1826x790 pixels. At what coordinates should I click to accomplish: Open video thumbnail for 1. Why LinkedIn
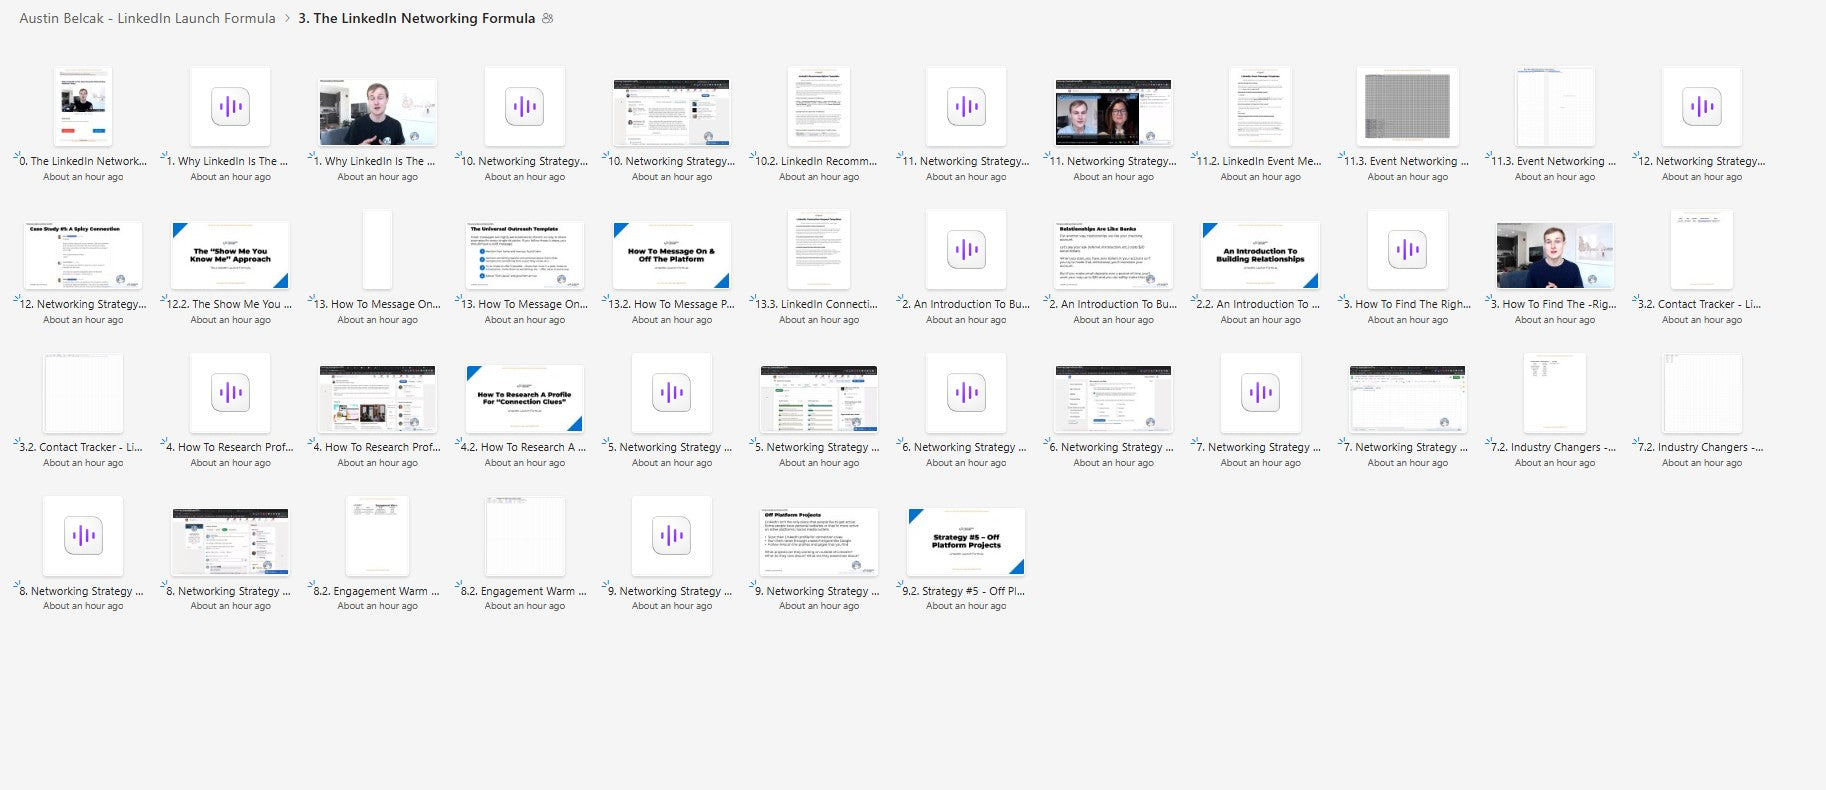click(x=377, y=112)
